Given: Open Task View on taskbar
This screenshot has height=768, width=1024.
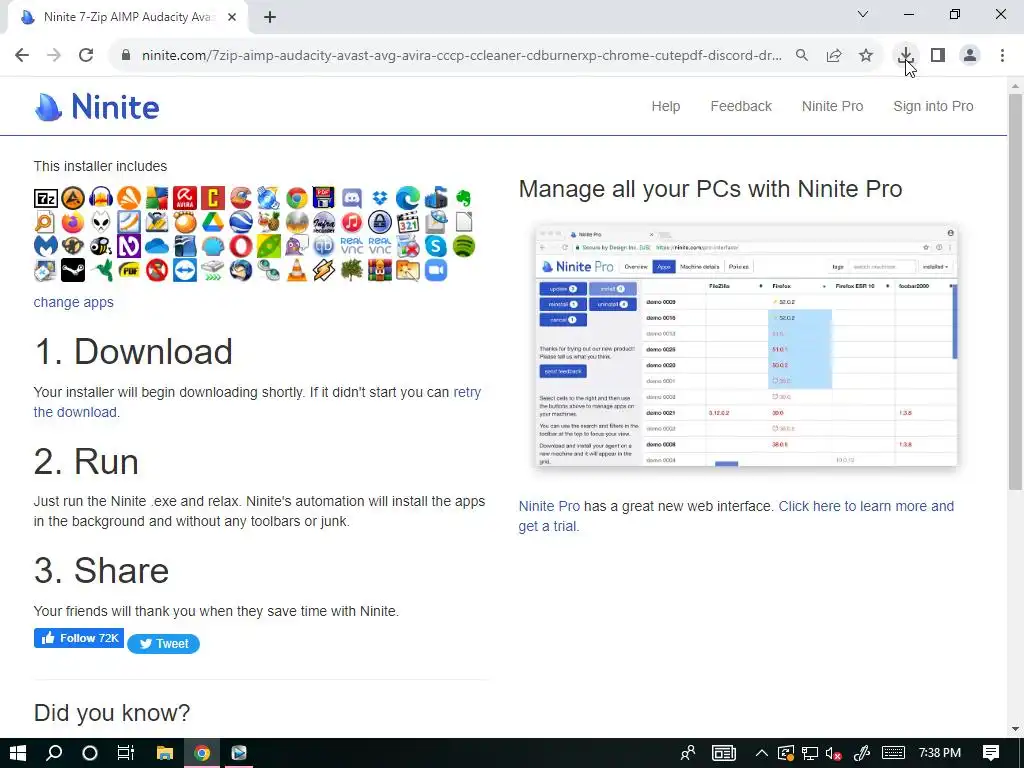Looking at the screenshot, I should click(x=125, y=753).
